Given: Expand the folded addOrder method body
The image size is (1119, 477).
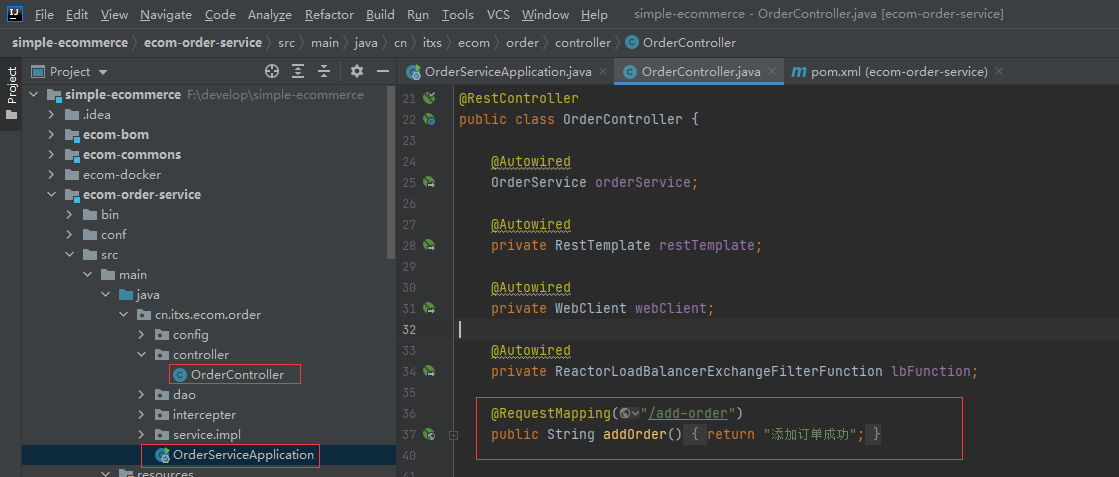Looking at the screenshot, I should click(453, 434).
